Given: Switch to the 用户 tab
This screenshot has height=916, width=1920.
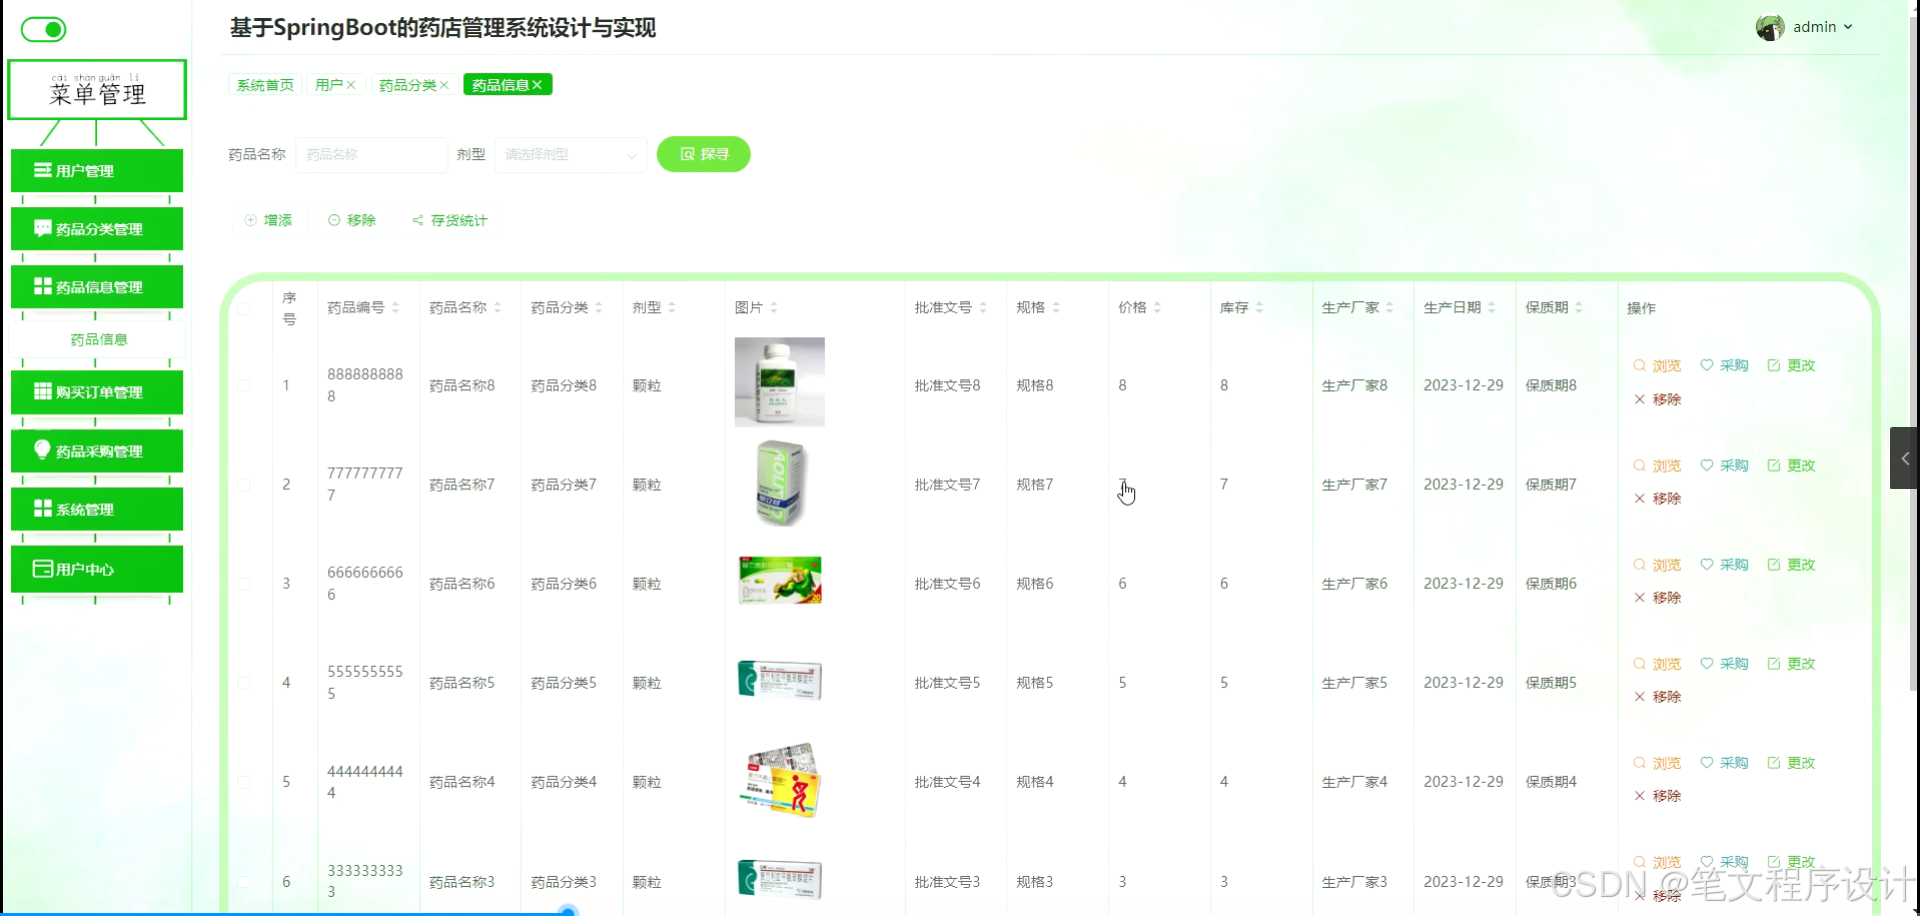Looking at the screenshot, I should click(x=330, y=85).
